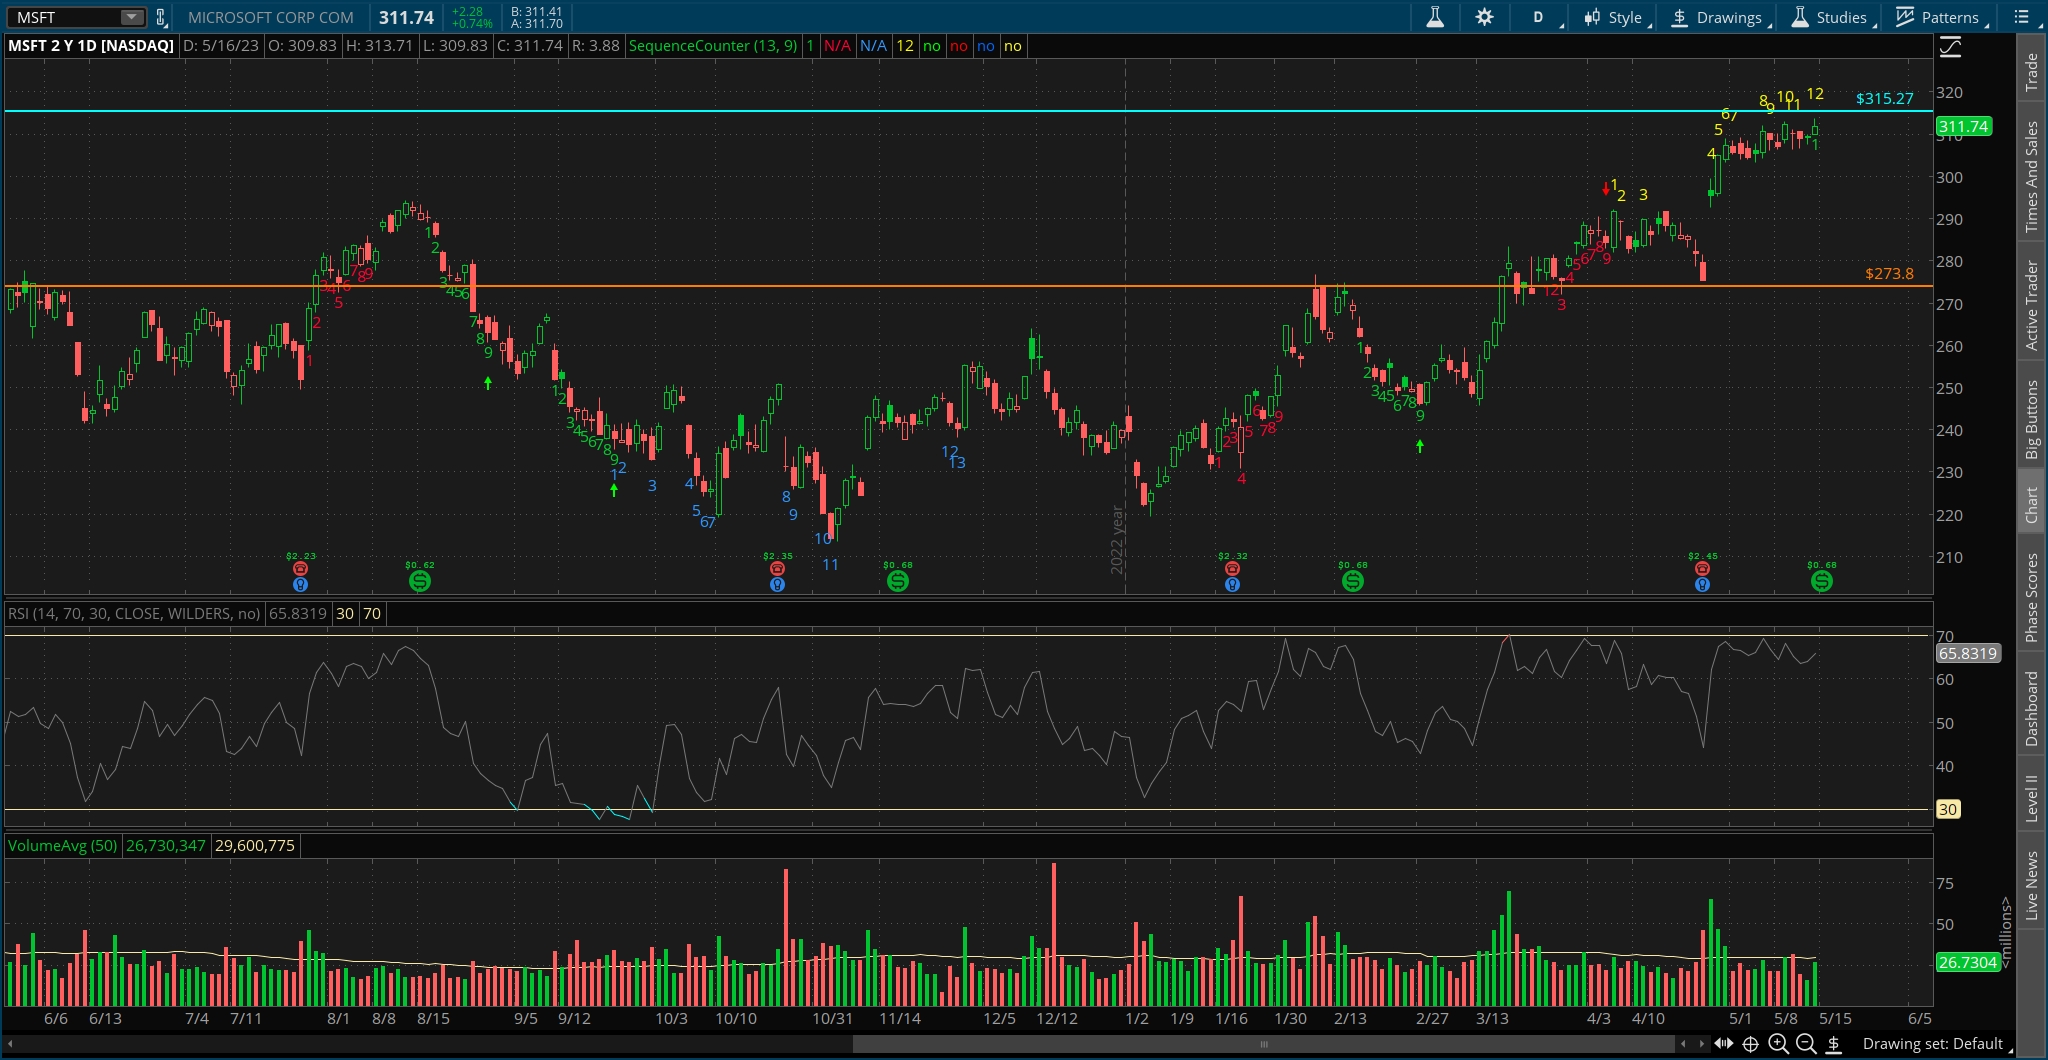Click the Studies button
Screen dimensions: 2048x1060
point(1829,17)
